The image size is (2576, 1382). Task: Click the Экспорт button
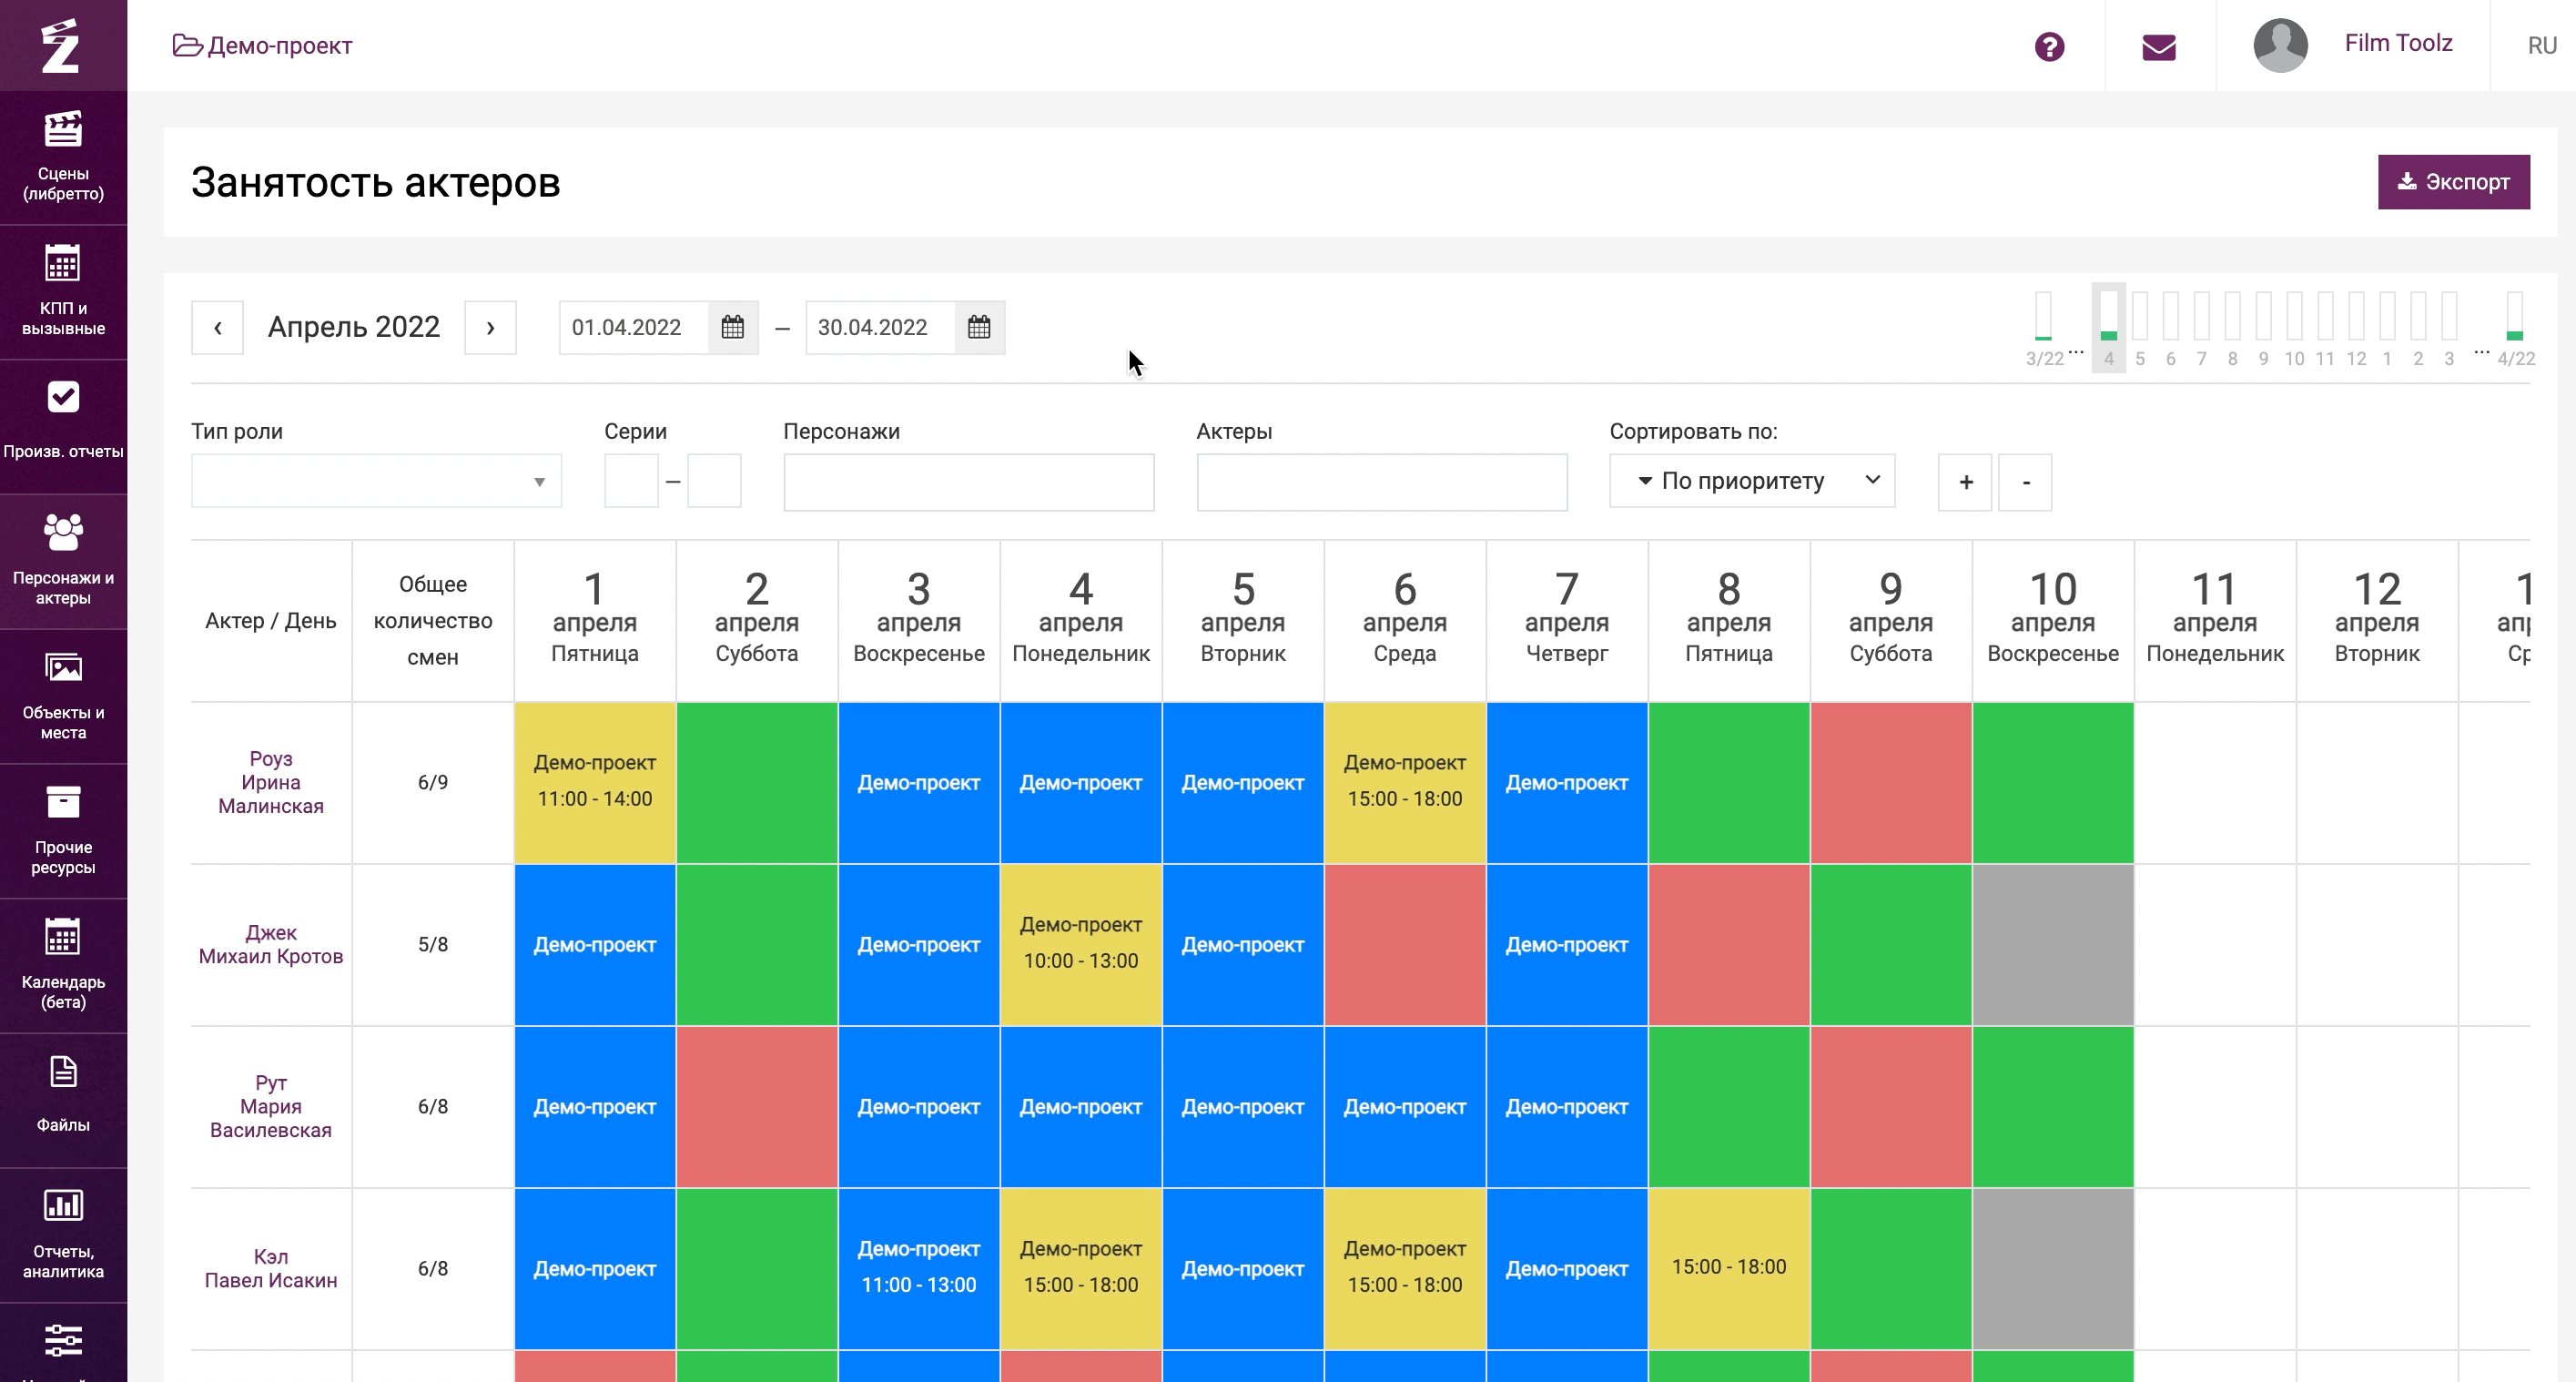pos(2453,181)
